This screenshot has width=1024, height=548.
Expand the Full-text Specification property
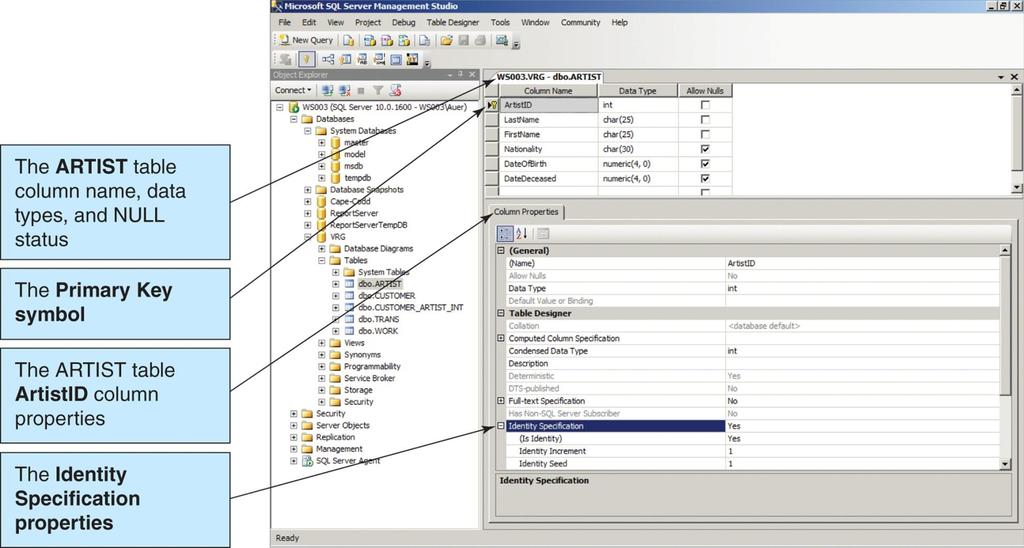pos(501,401)
